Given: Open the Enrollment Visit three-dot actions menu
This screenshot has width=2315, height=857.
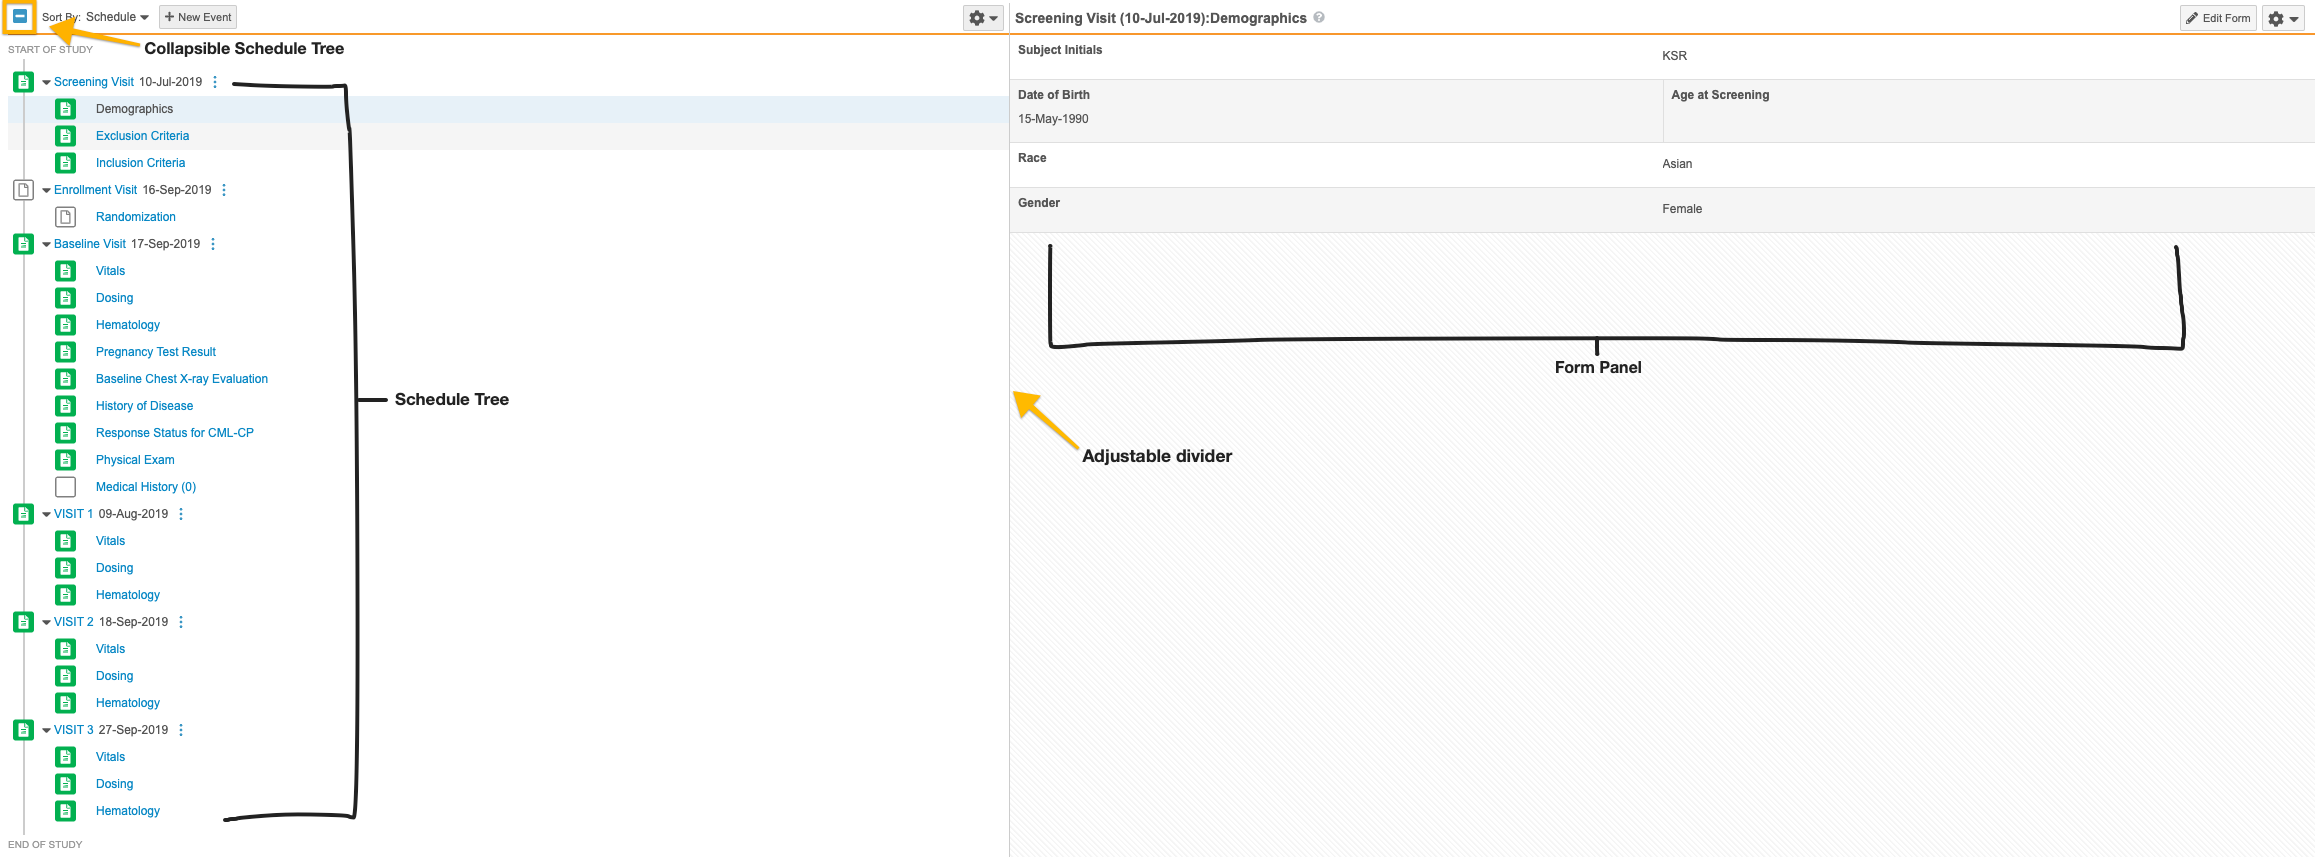Looking at the screenshot, I should tap(224, 190).
